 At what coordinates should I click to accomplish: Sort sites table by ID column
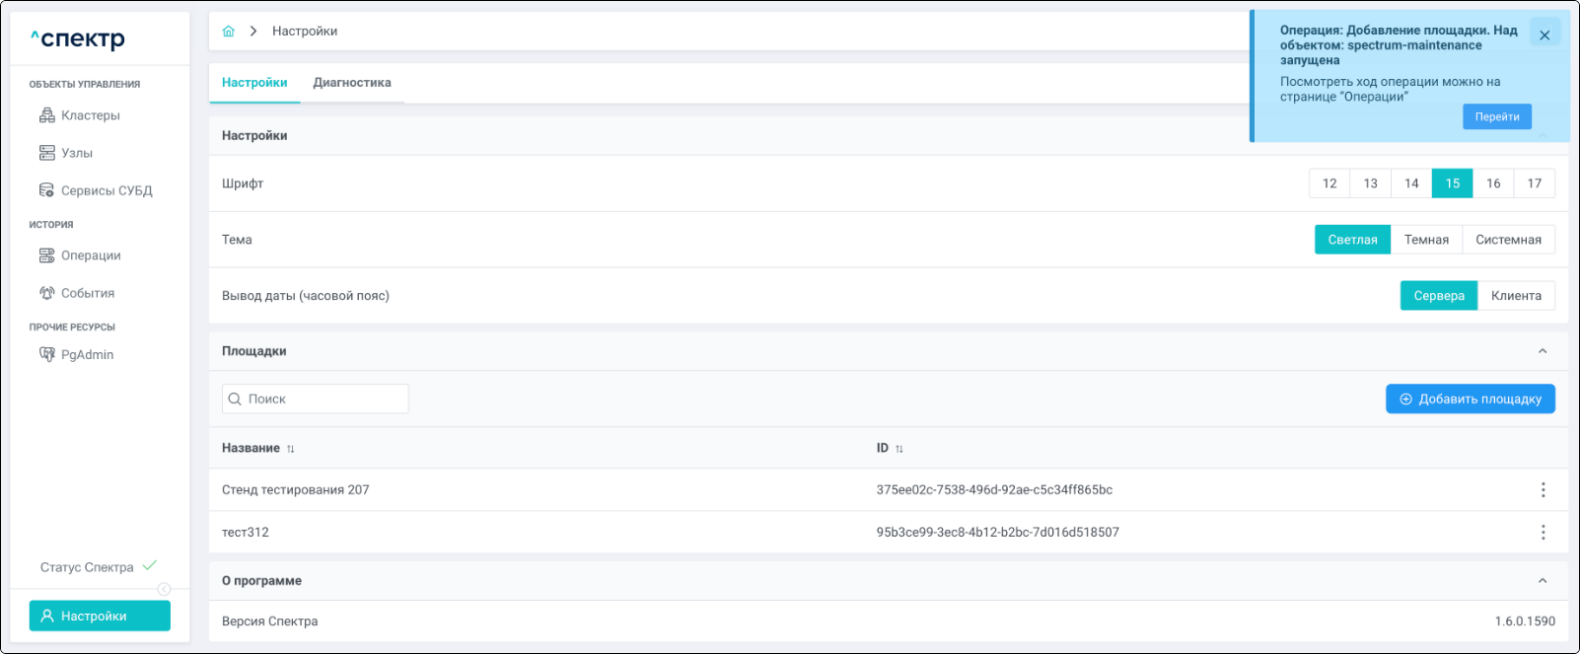click(x=899, y=449)
